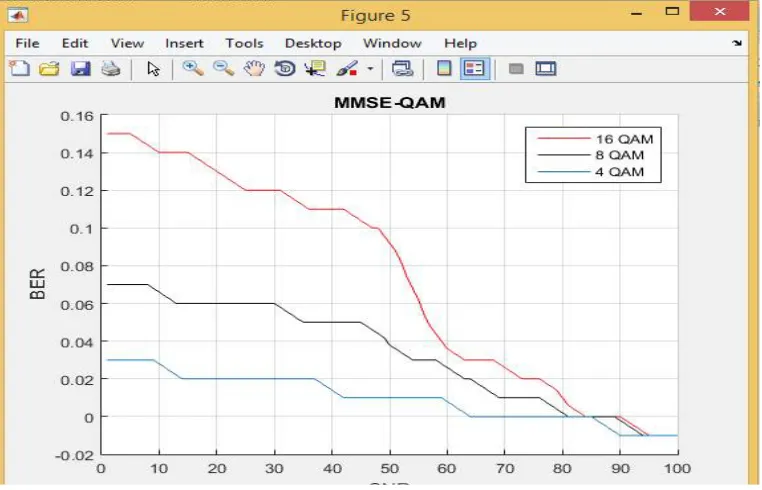Click Show Plot Tools and Dock icon
The height and width of the screenshot is (490, 762).
(546, 69)
